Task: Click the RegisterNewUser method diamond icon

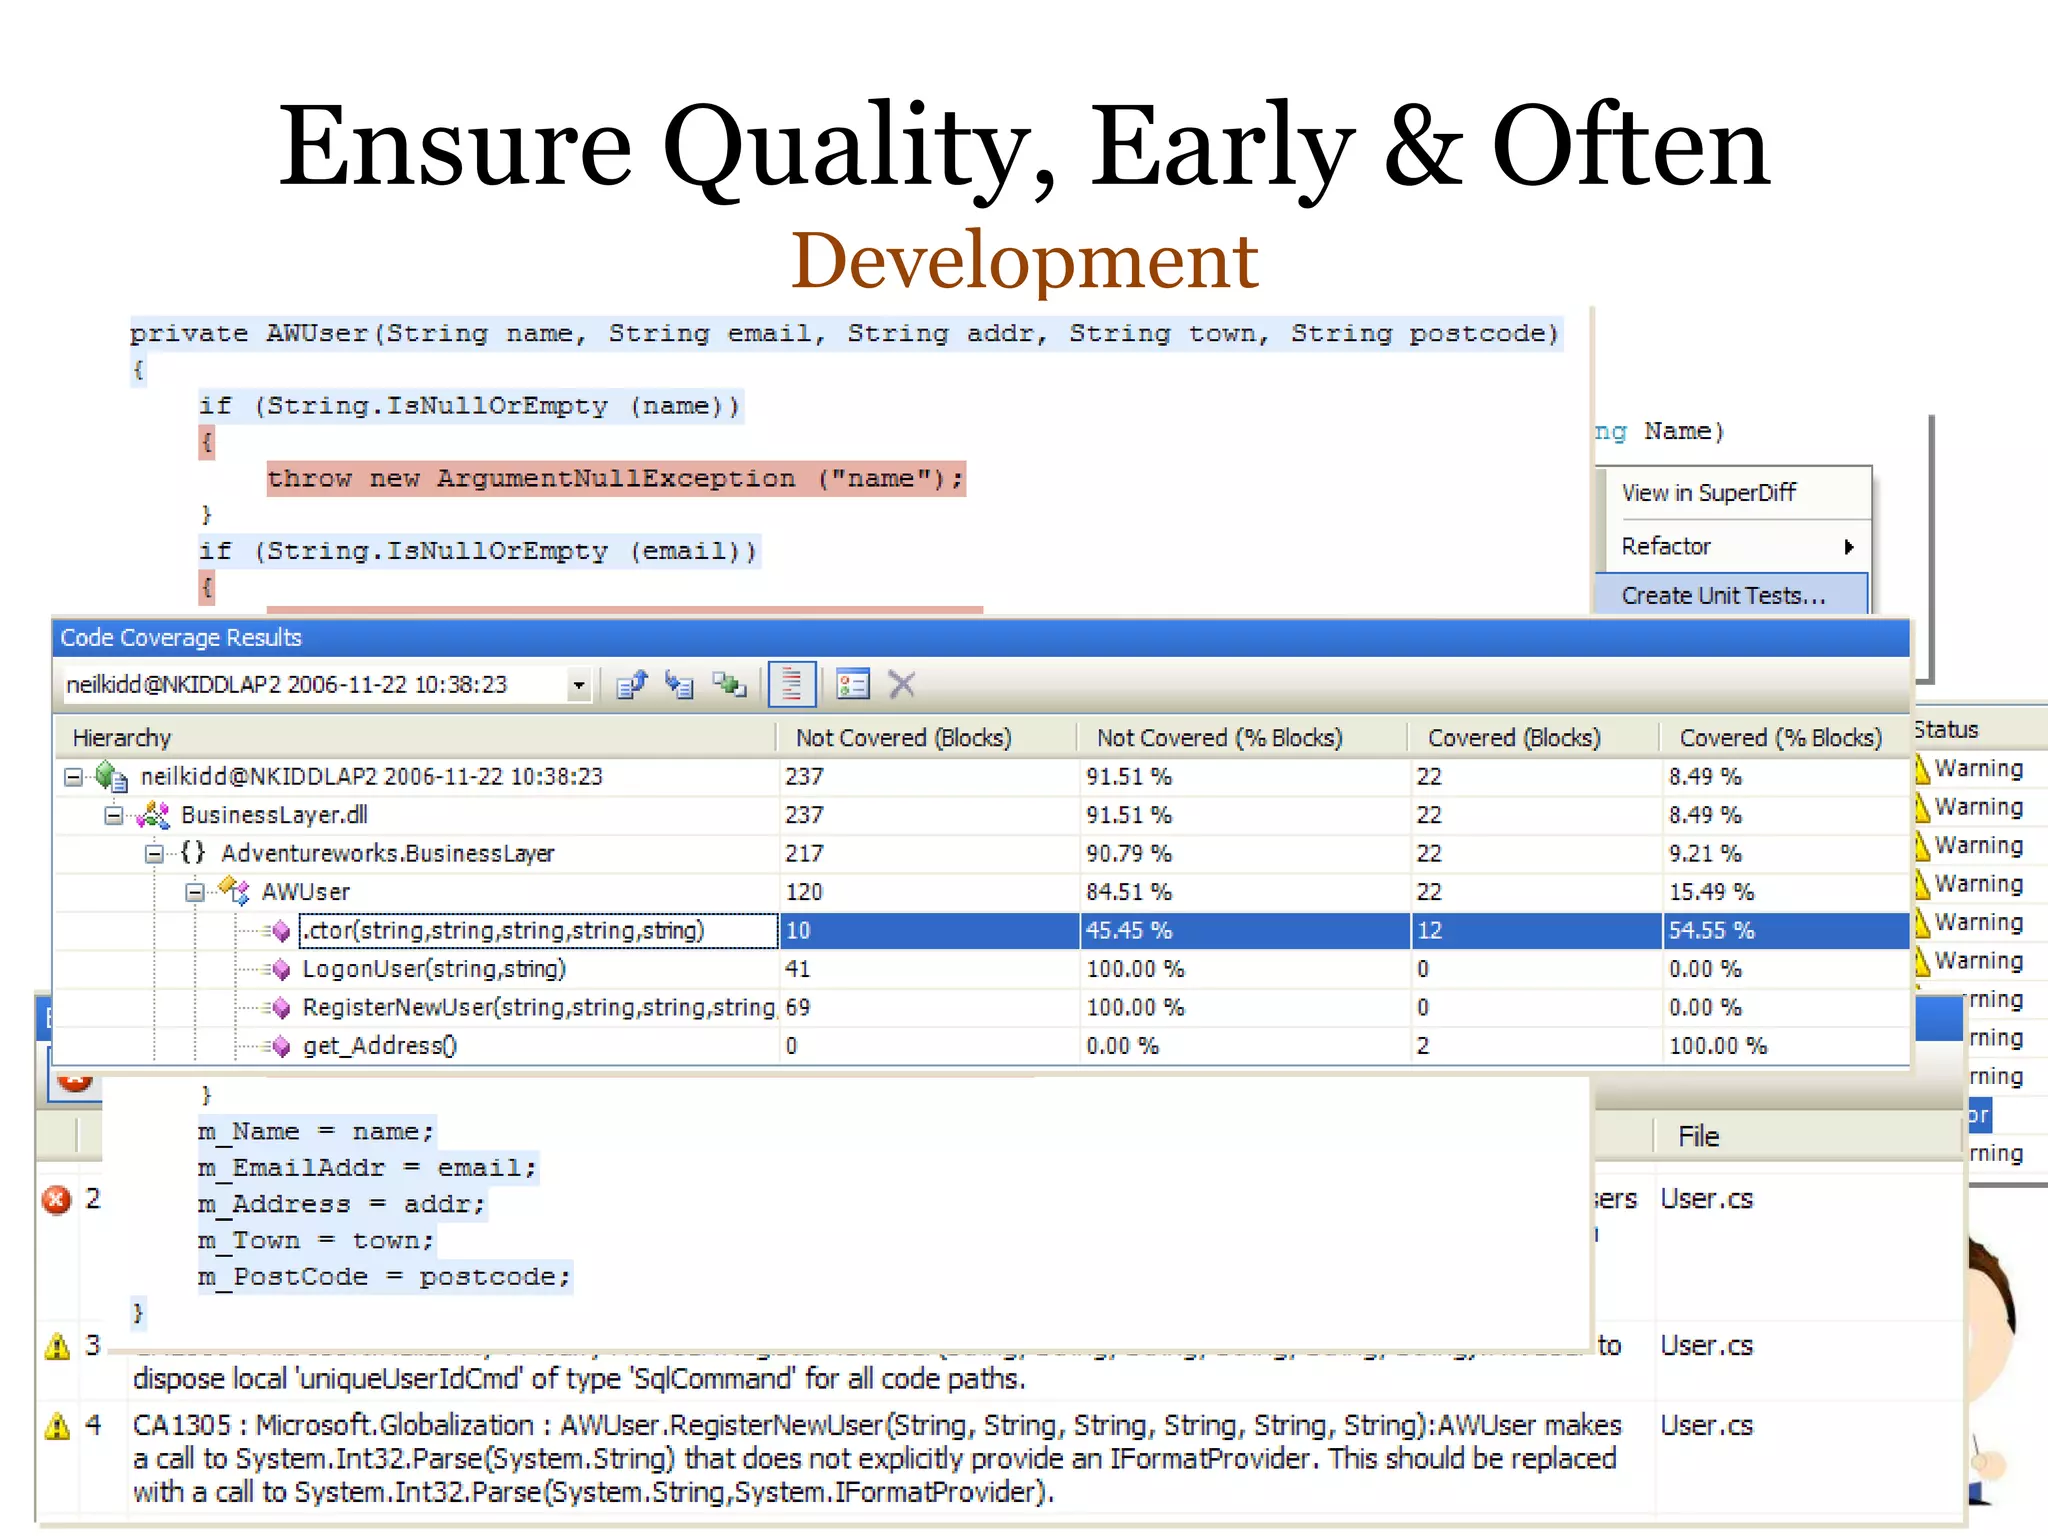Action: (282, 1008)
